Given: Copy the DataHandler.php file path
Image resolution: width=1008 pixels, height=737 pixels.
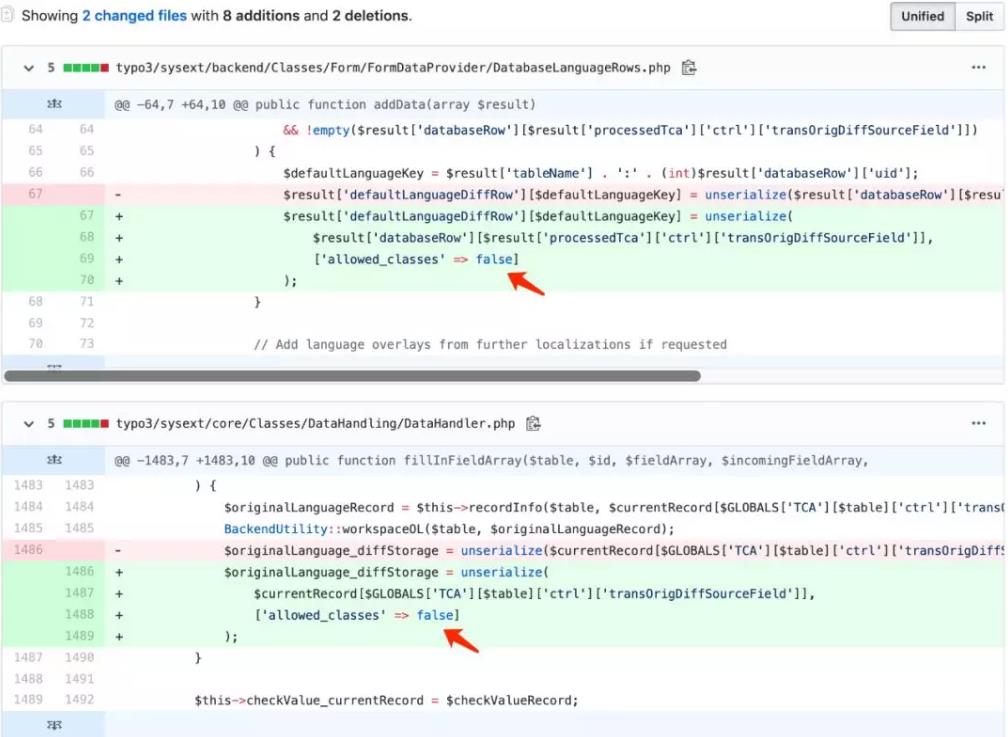Looking at the screenshot, I should point(534,422).
